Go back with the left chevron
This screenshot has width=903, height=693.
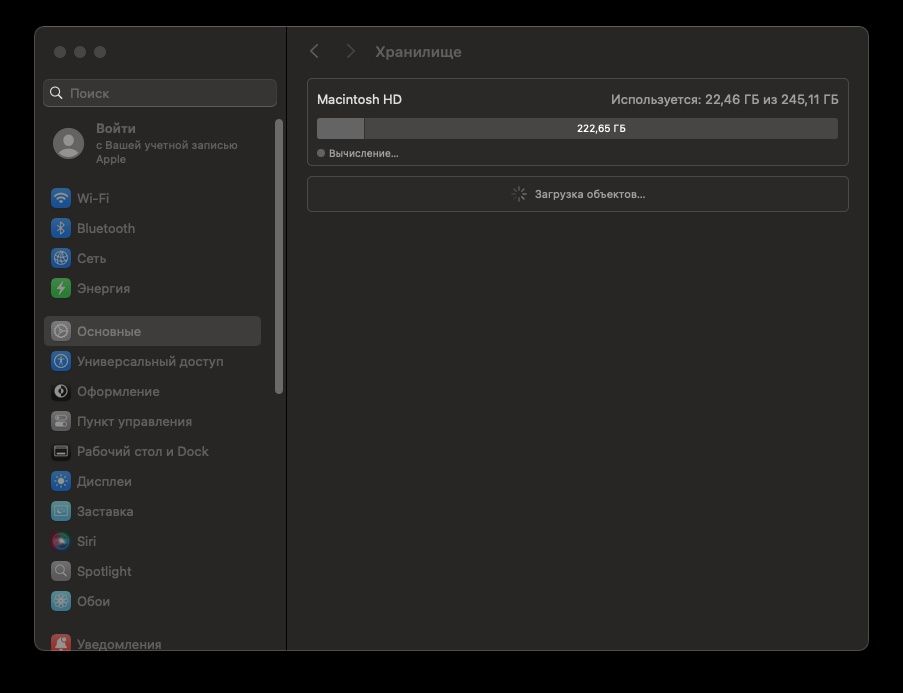point(314,51)
